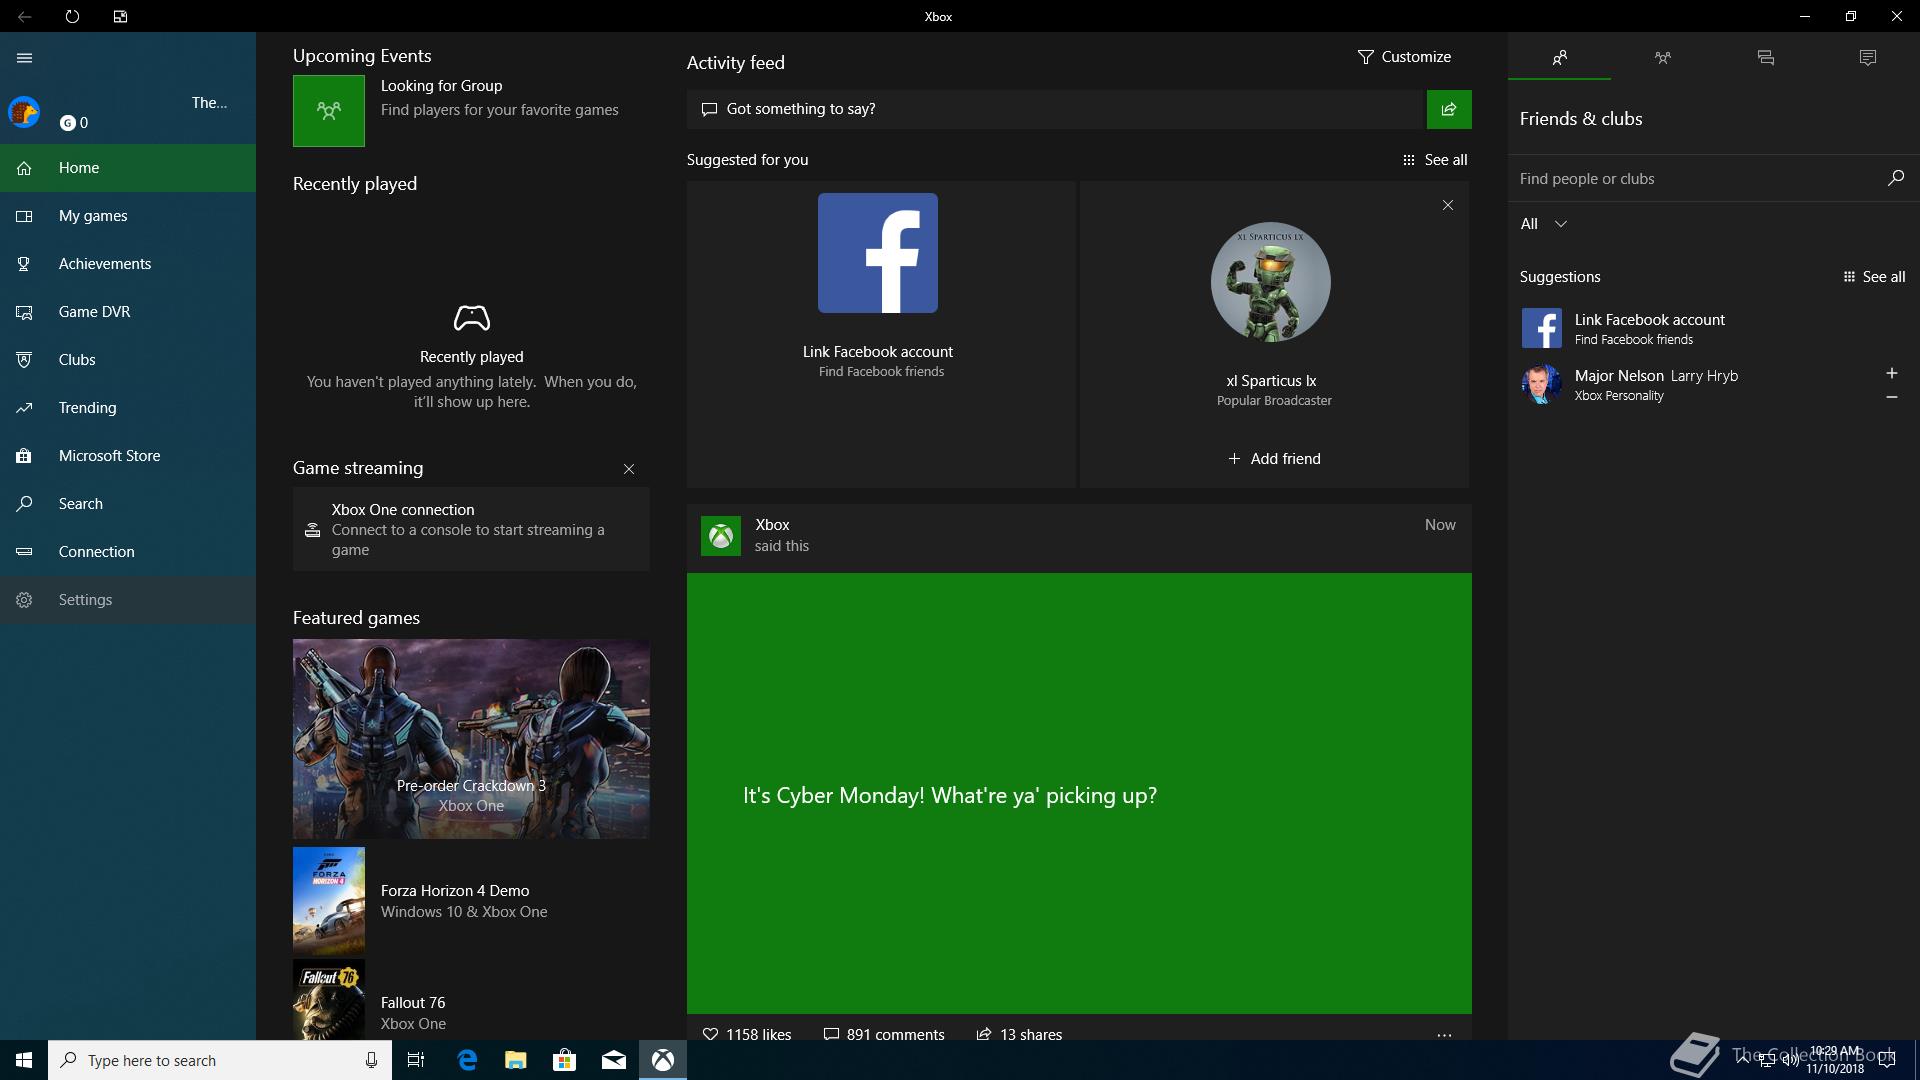
Task: Open Fallout 76 thumbnail
Action: 329,1000
